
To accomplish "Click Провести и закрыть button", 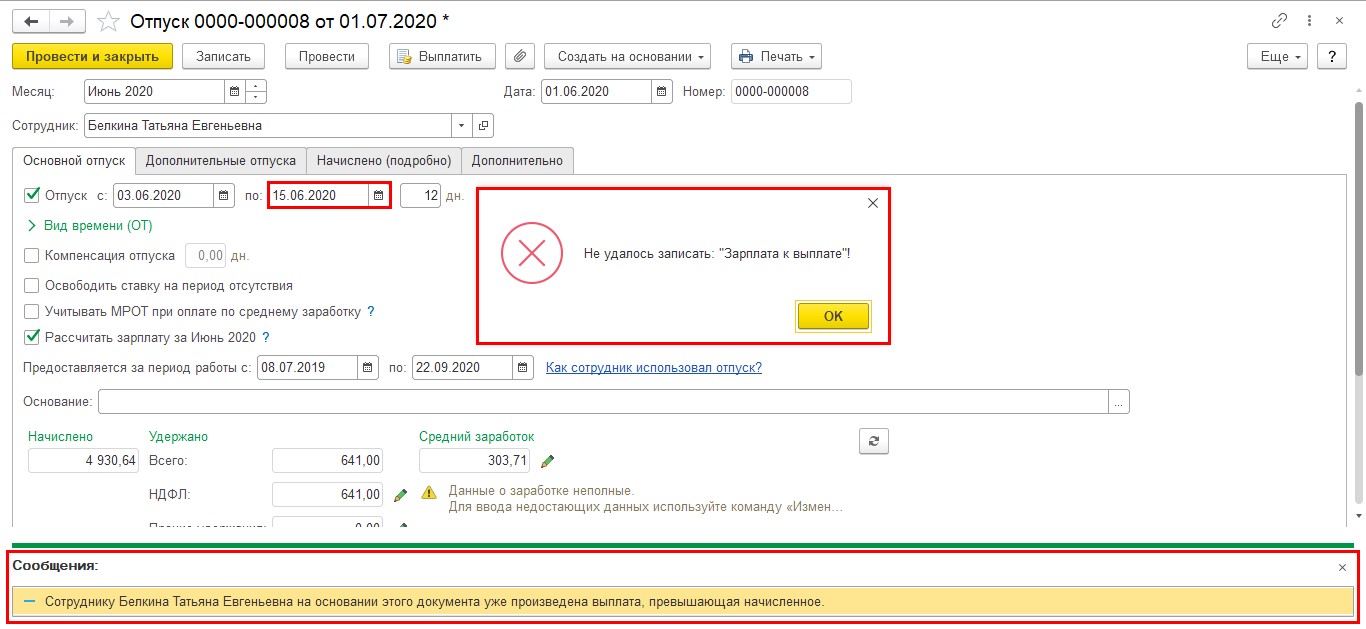I will pos(92,57).
